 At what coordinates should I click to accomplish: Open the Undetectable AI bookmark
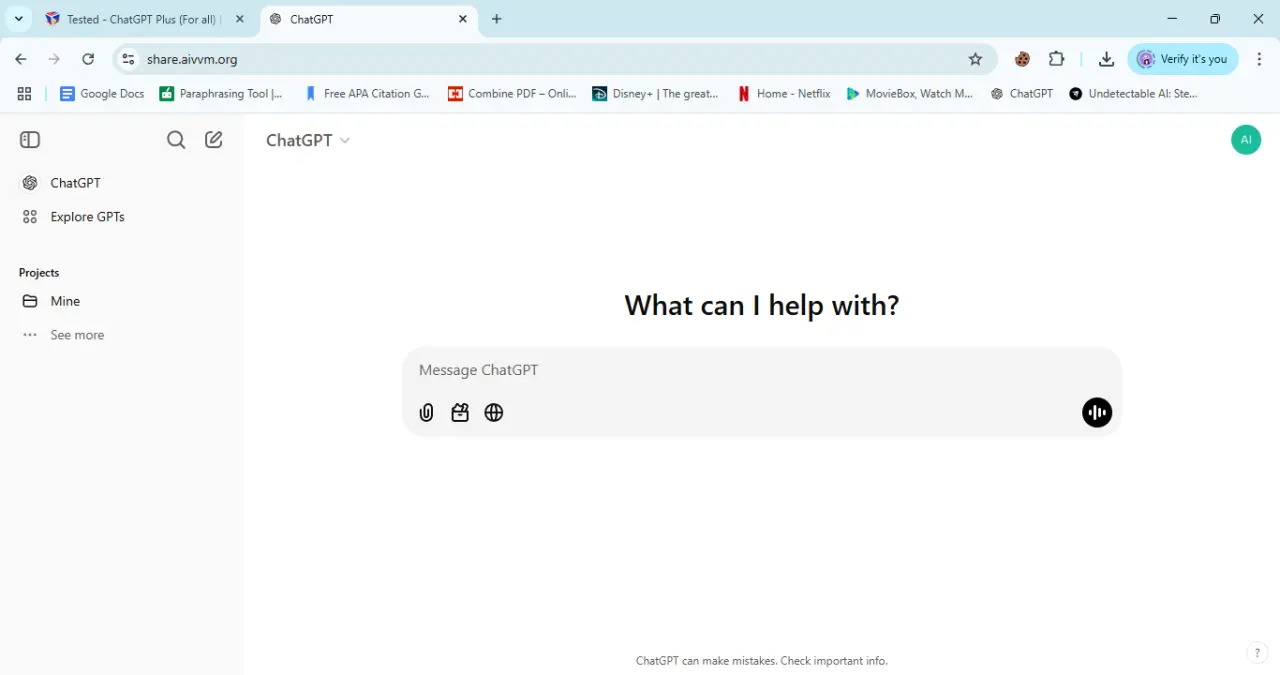pos(1133,94)
